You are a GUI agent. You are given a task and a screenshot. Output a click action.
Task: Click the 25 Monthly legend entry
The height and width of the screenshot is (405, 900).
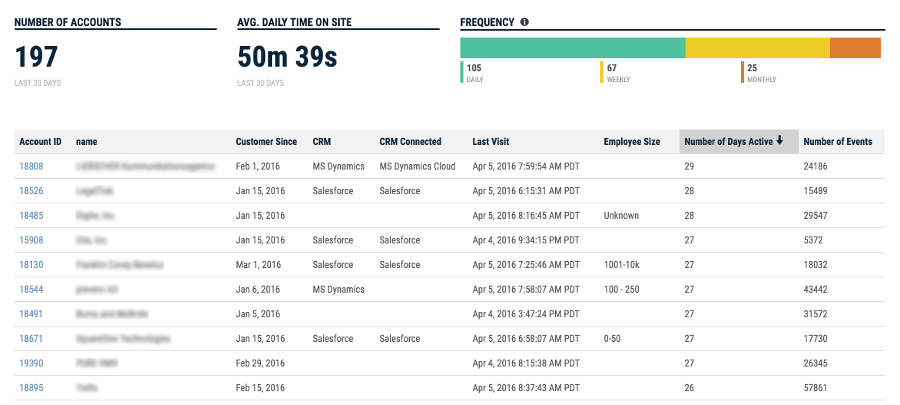[759, 72]
